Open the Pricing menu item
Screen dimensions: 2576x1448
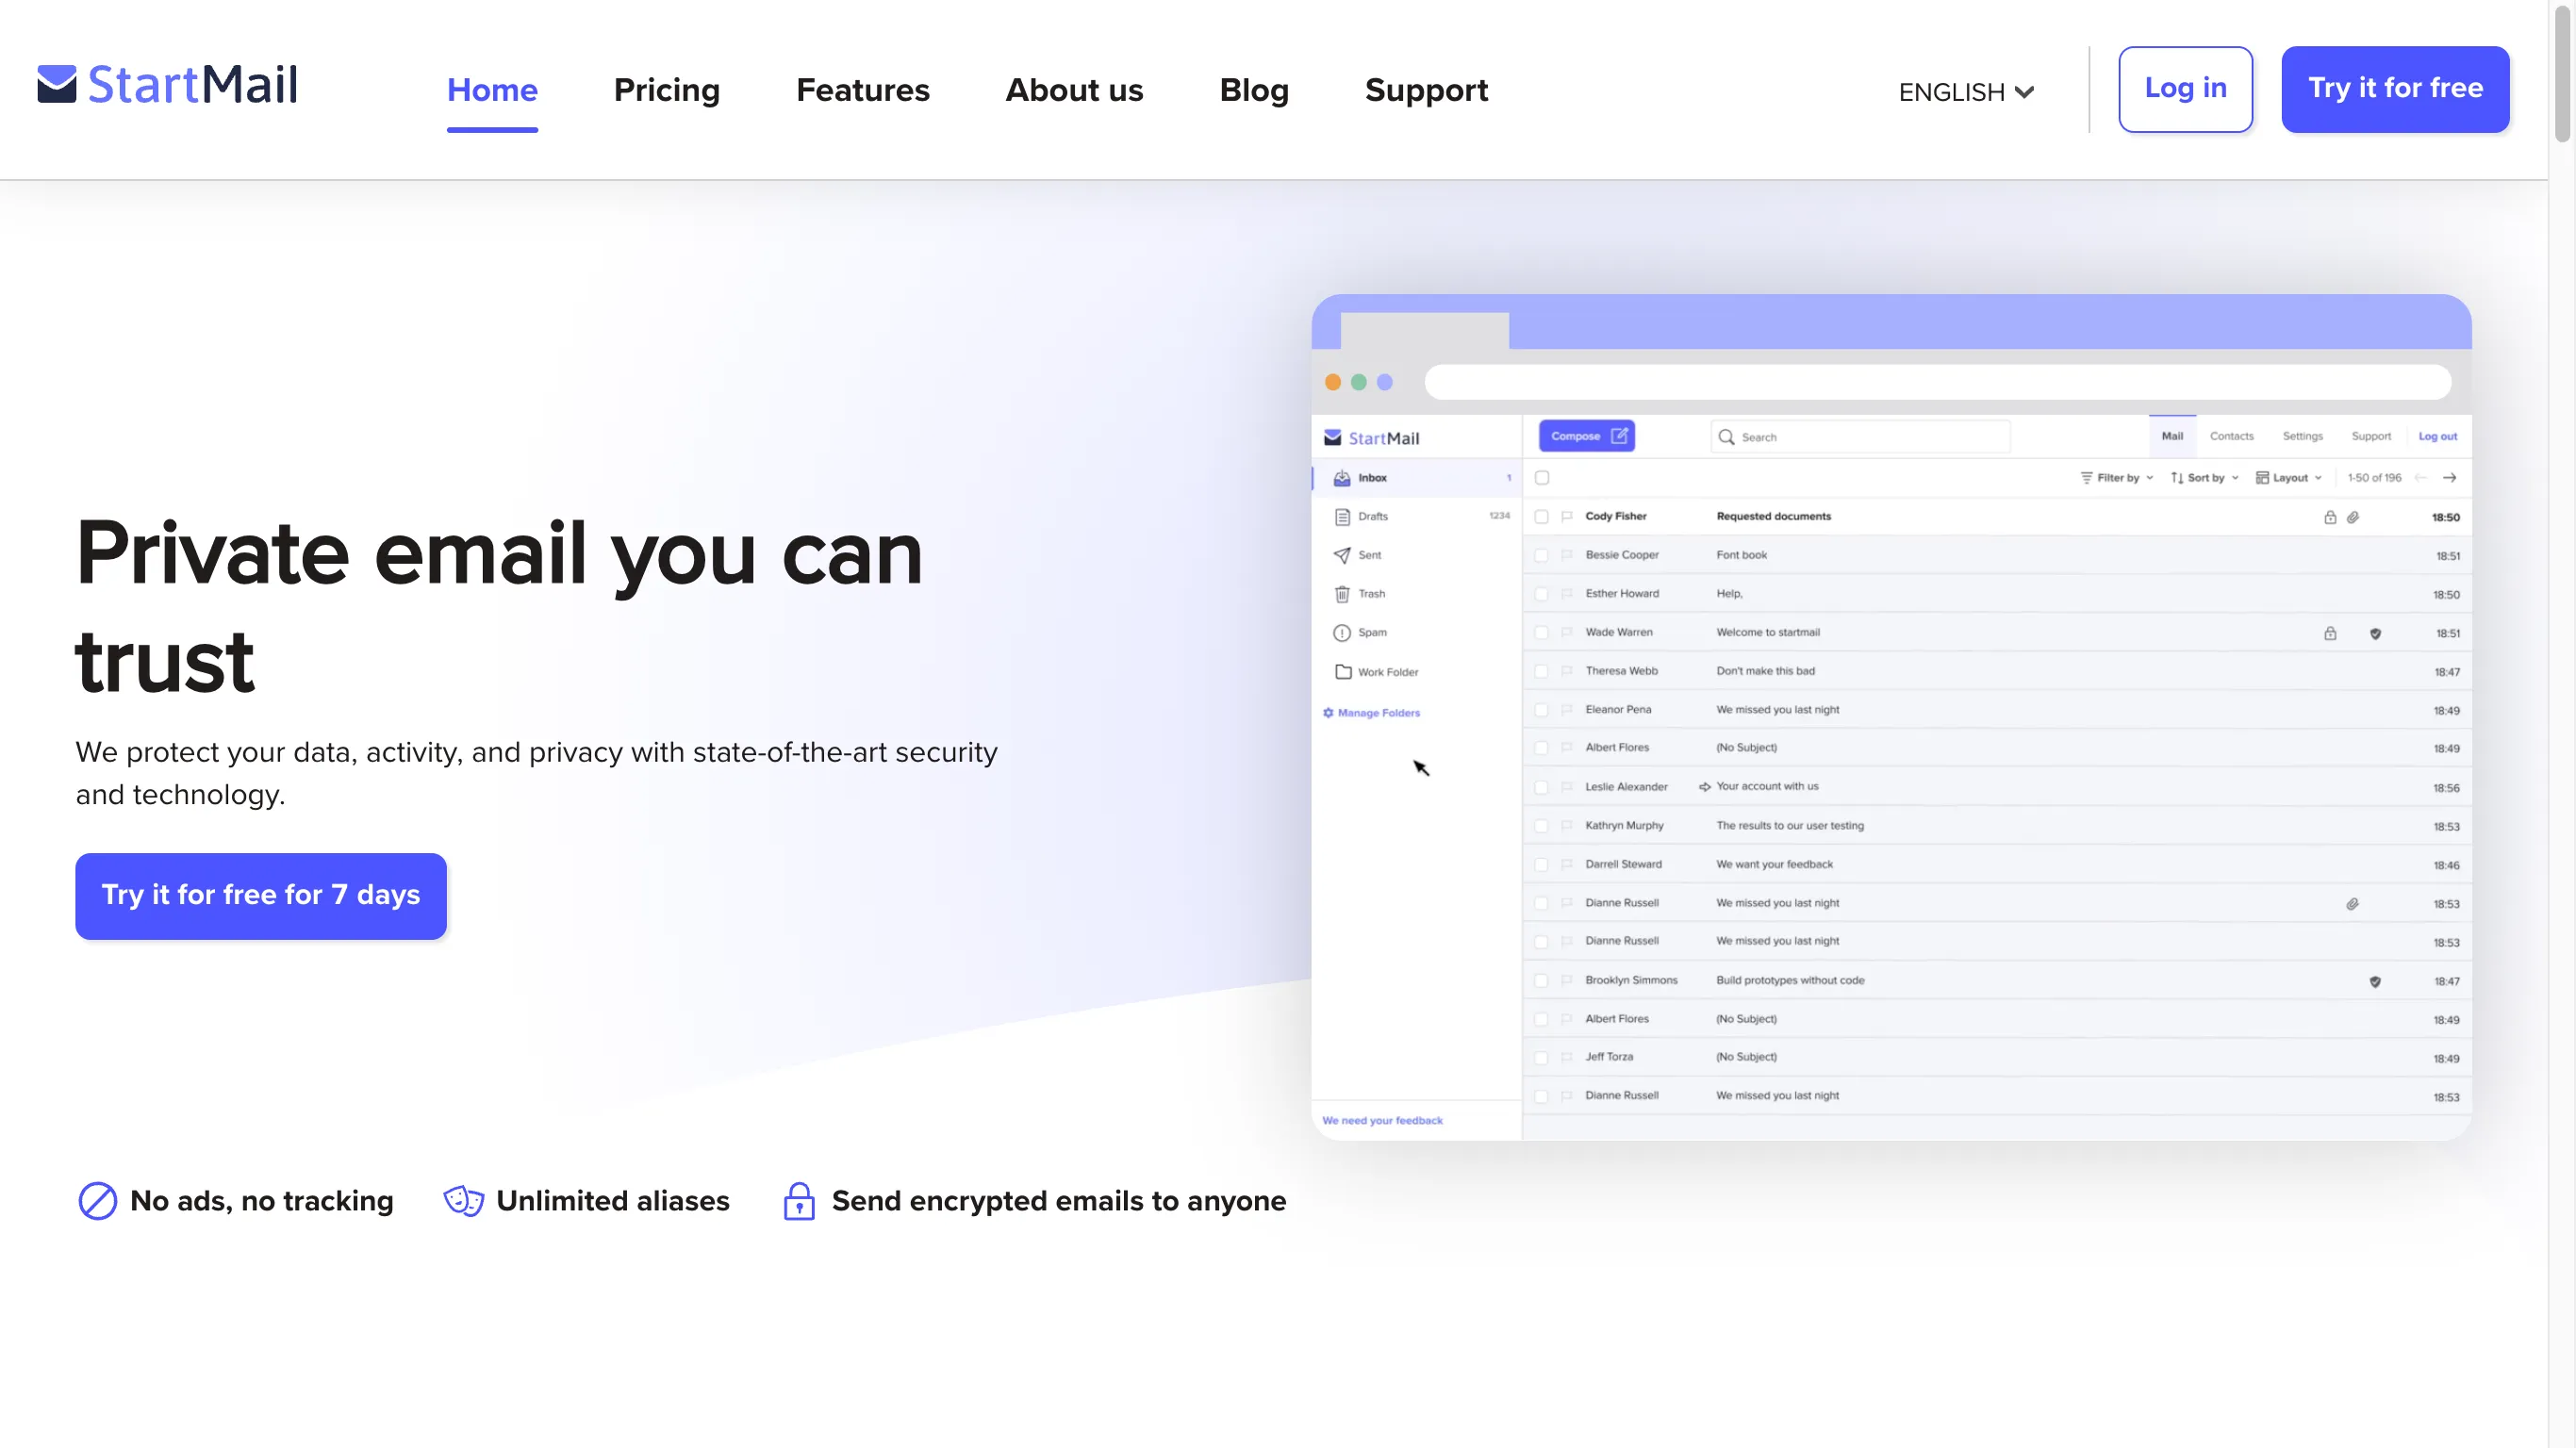click(x=666, y=90)
